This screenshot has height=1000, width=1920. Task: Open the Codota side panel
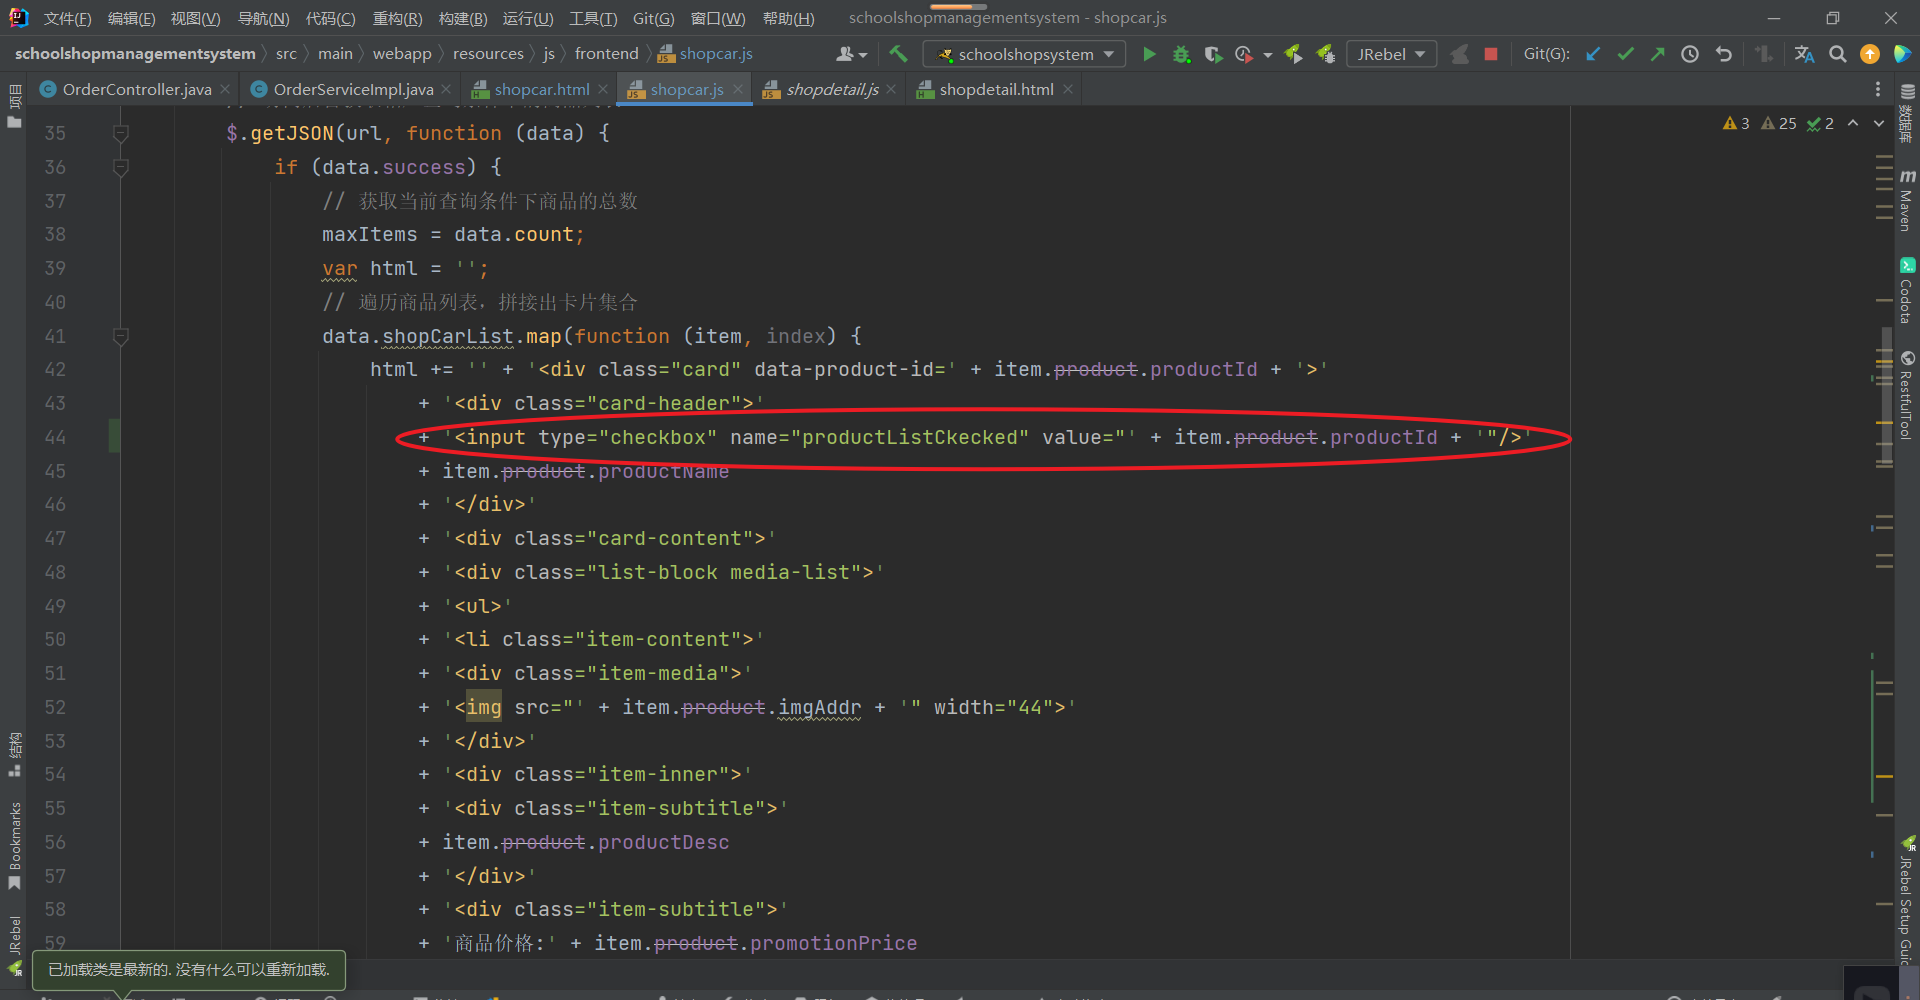click(1906, 291)
